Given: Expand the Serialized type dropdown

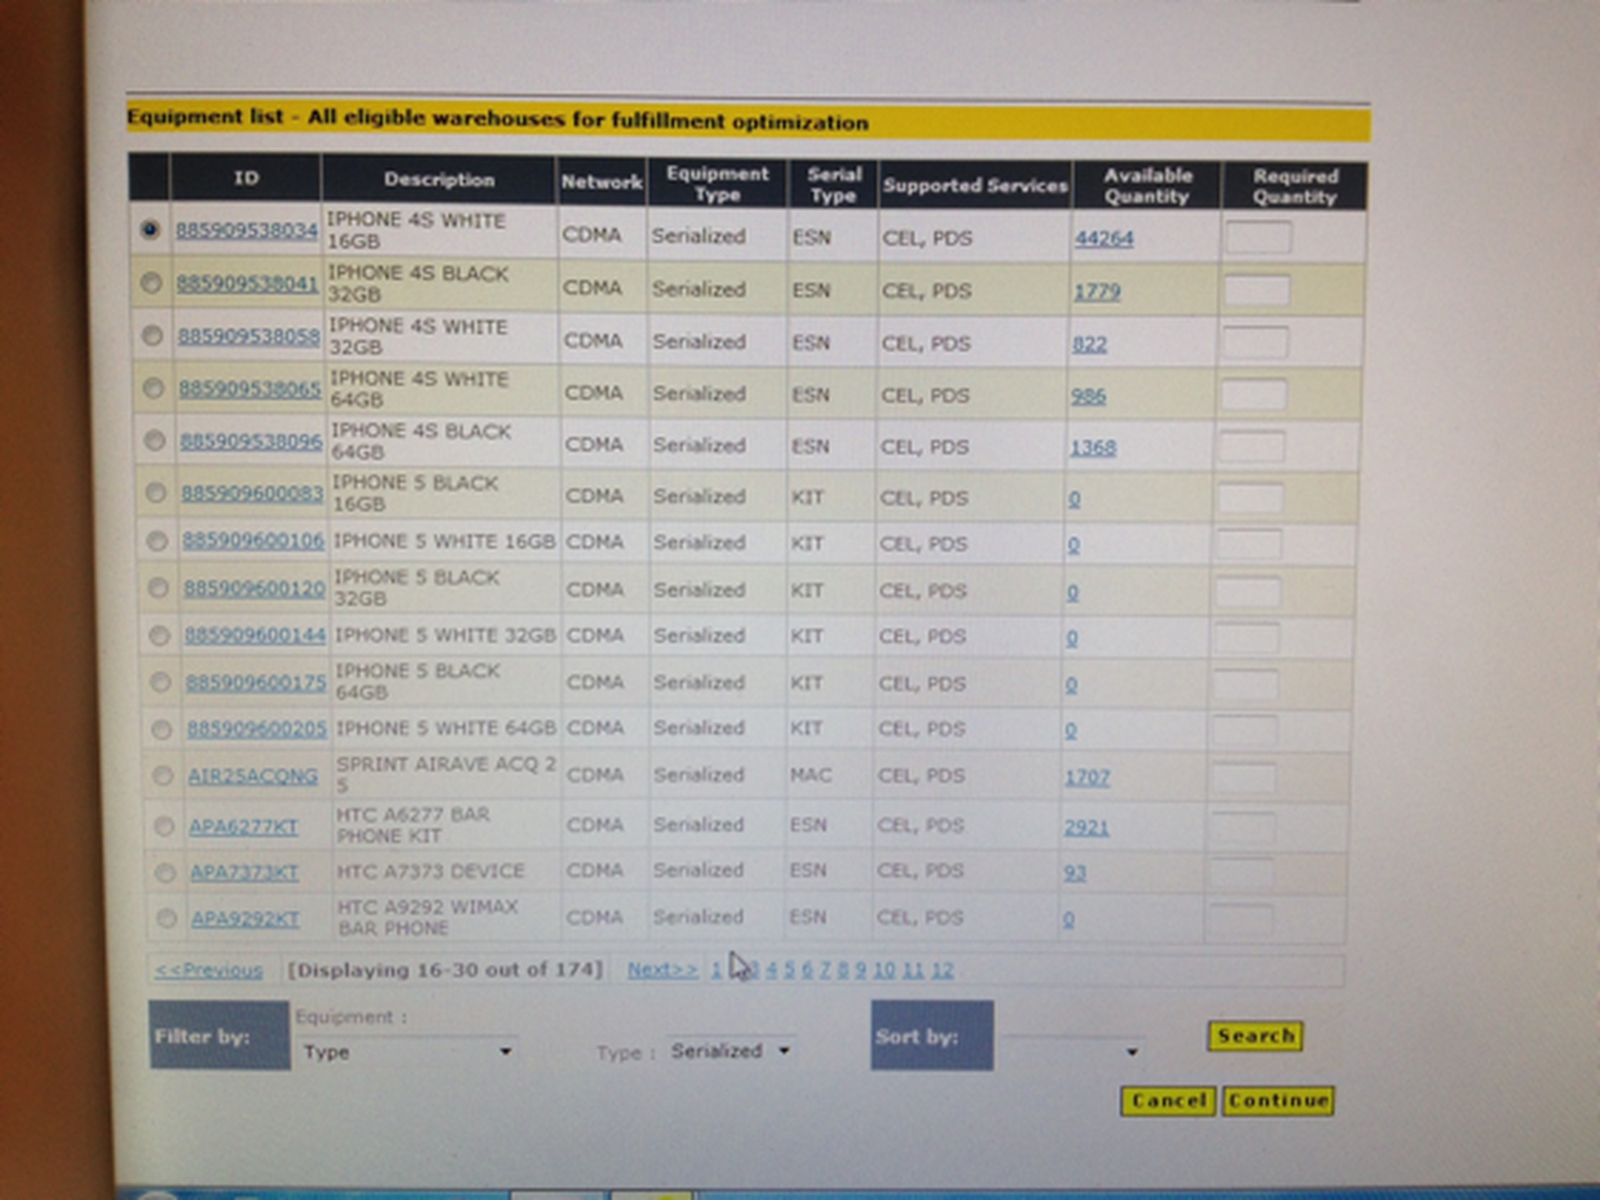Looking at the screenshot, I should click(x=731, y=1051).
